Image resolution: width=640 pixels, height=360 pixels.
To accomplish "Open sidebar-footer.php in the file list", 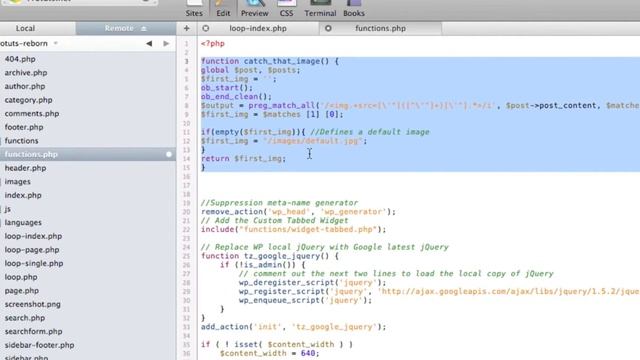I will click(40, 345).
